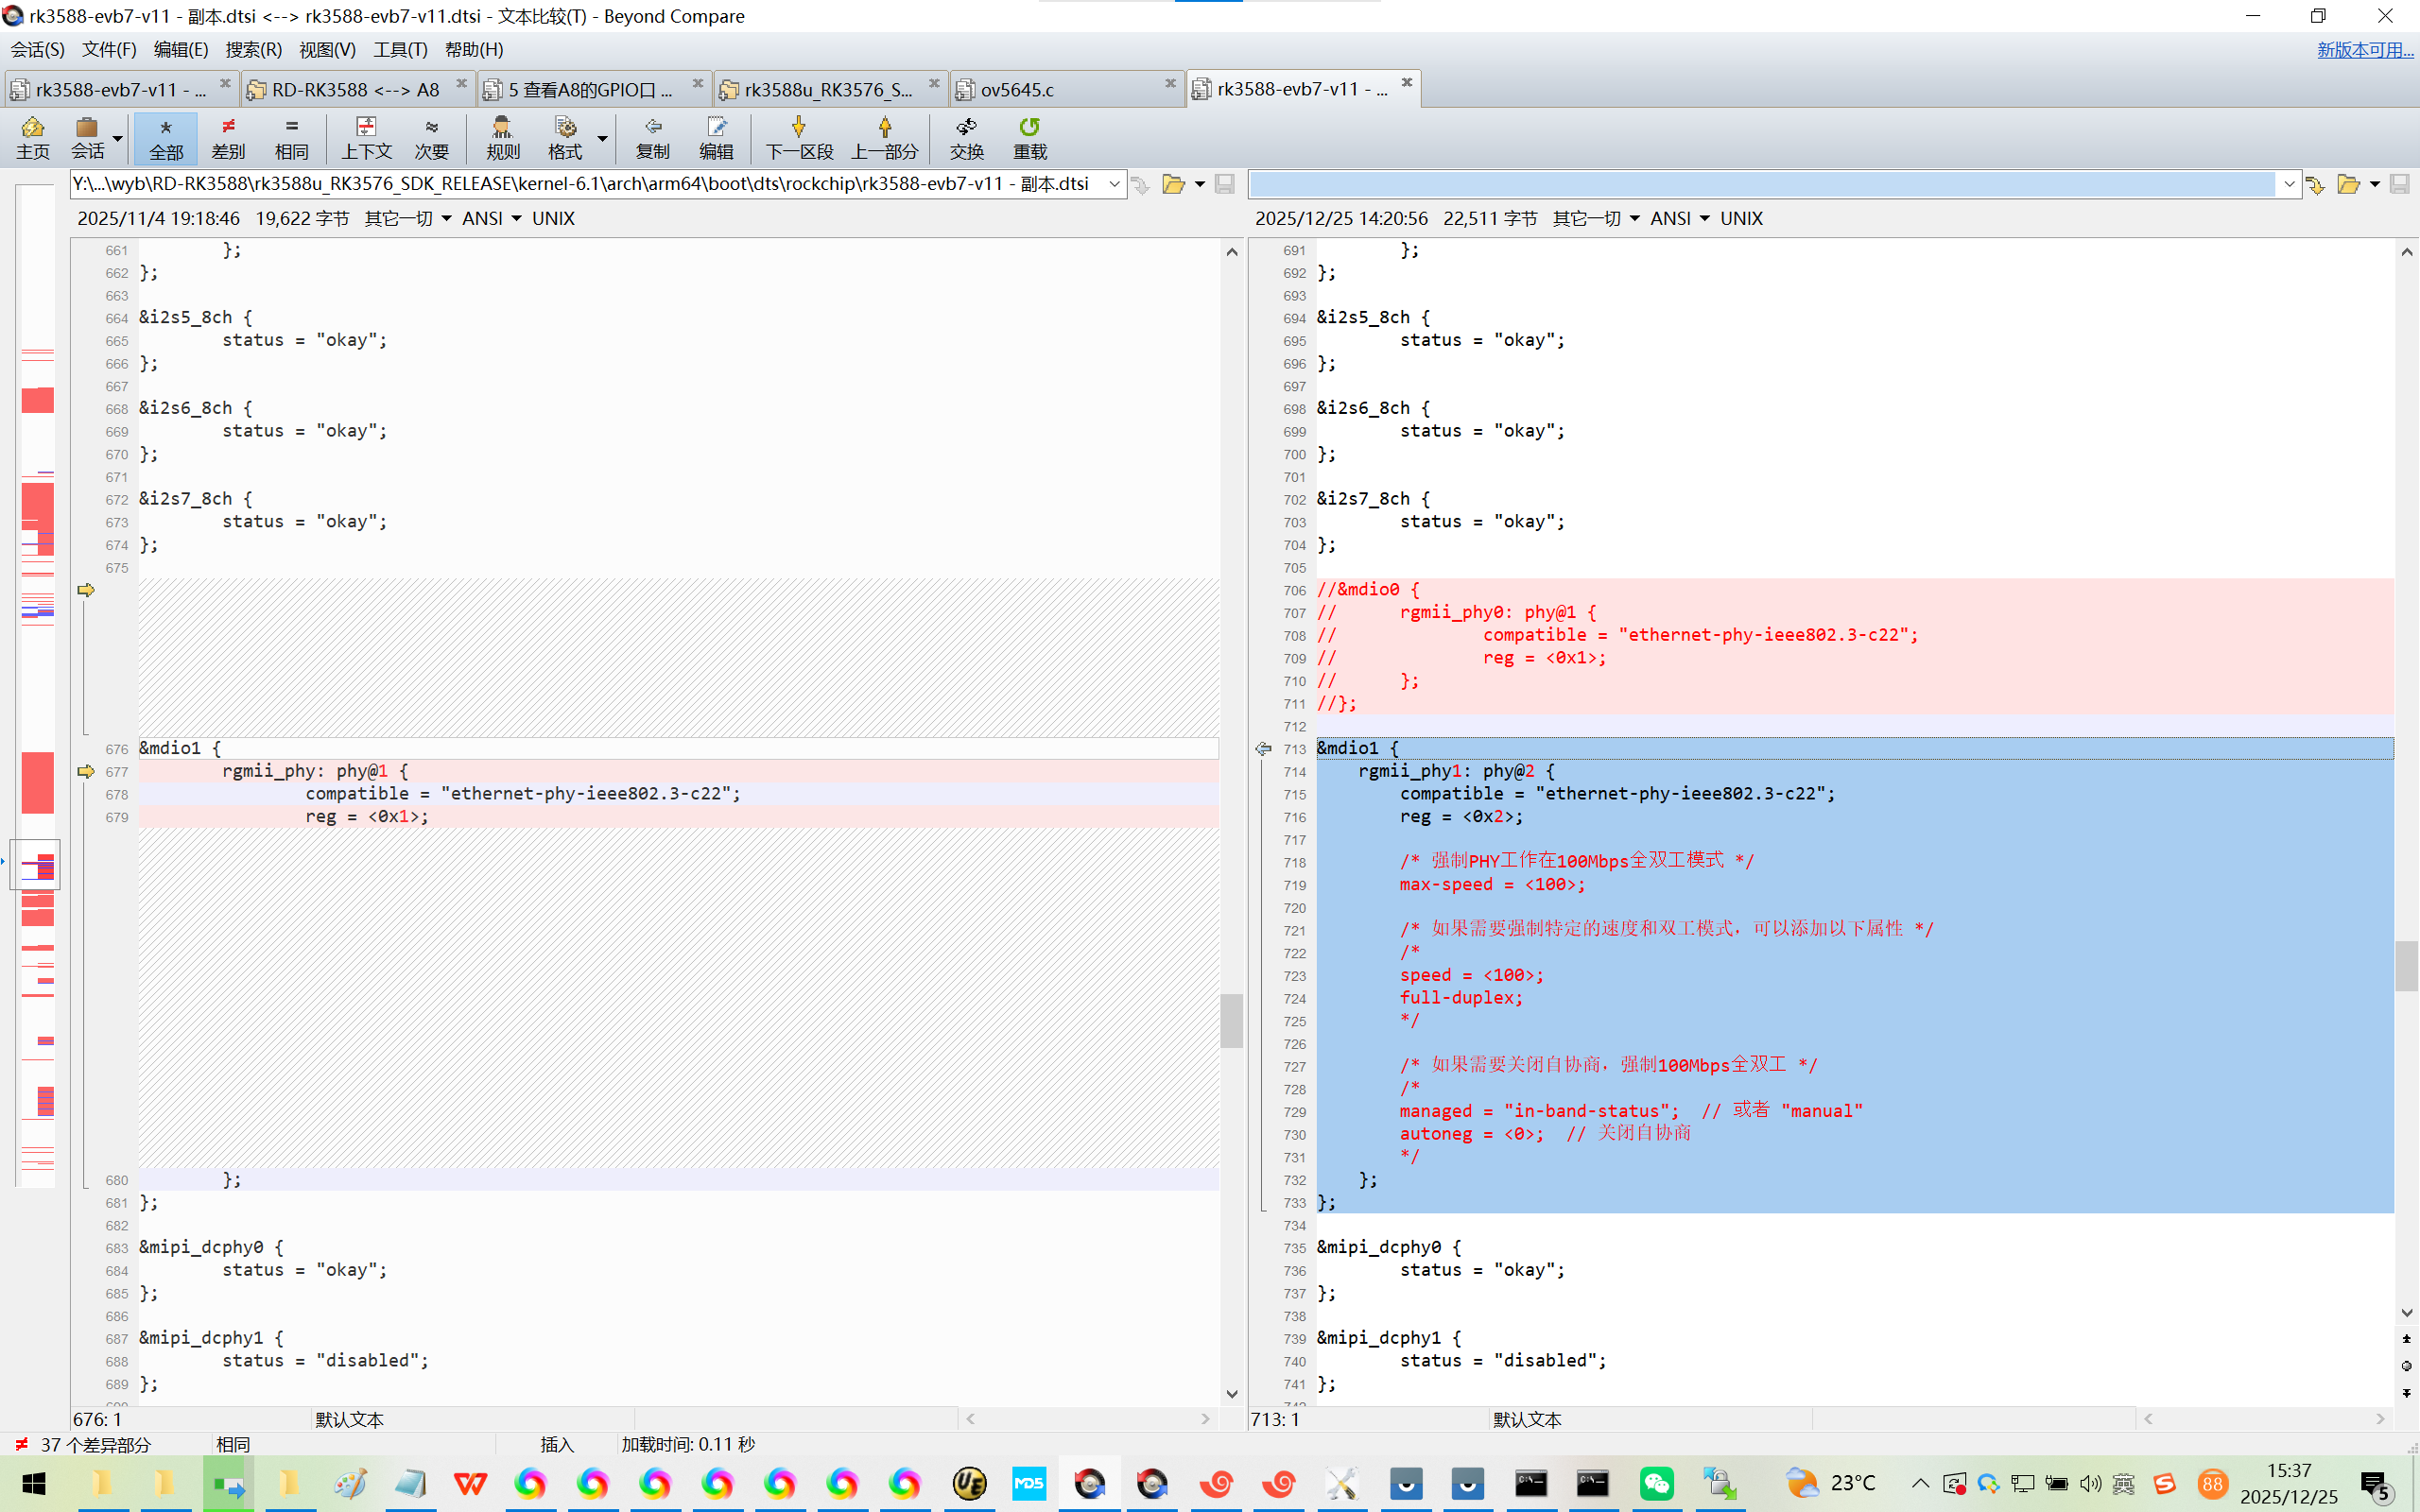The width and height of the screenshot is (2420, 1512).
Task: Open right pane 其它一切 dropdown
Action: (1596, 218)
